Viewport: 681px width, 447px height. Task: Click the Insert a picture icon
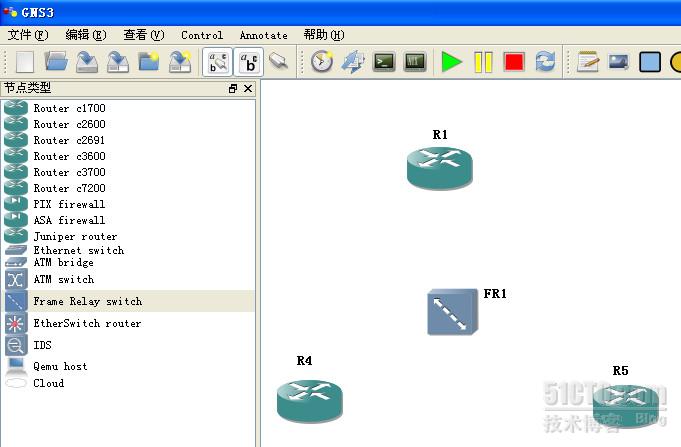click(619, 62)
